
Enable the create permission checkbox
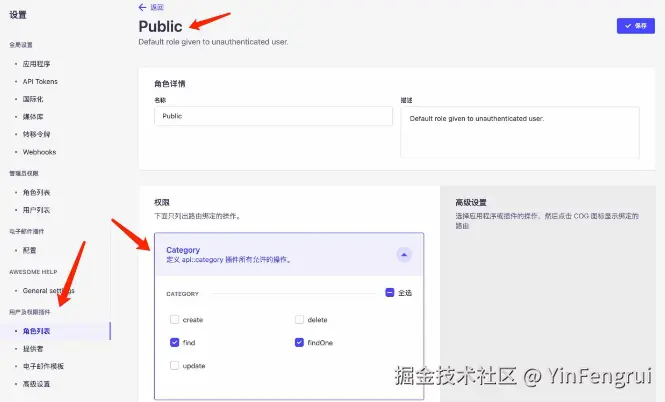click(174, 319)
